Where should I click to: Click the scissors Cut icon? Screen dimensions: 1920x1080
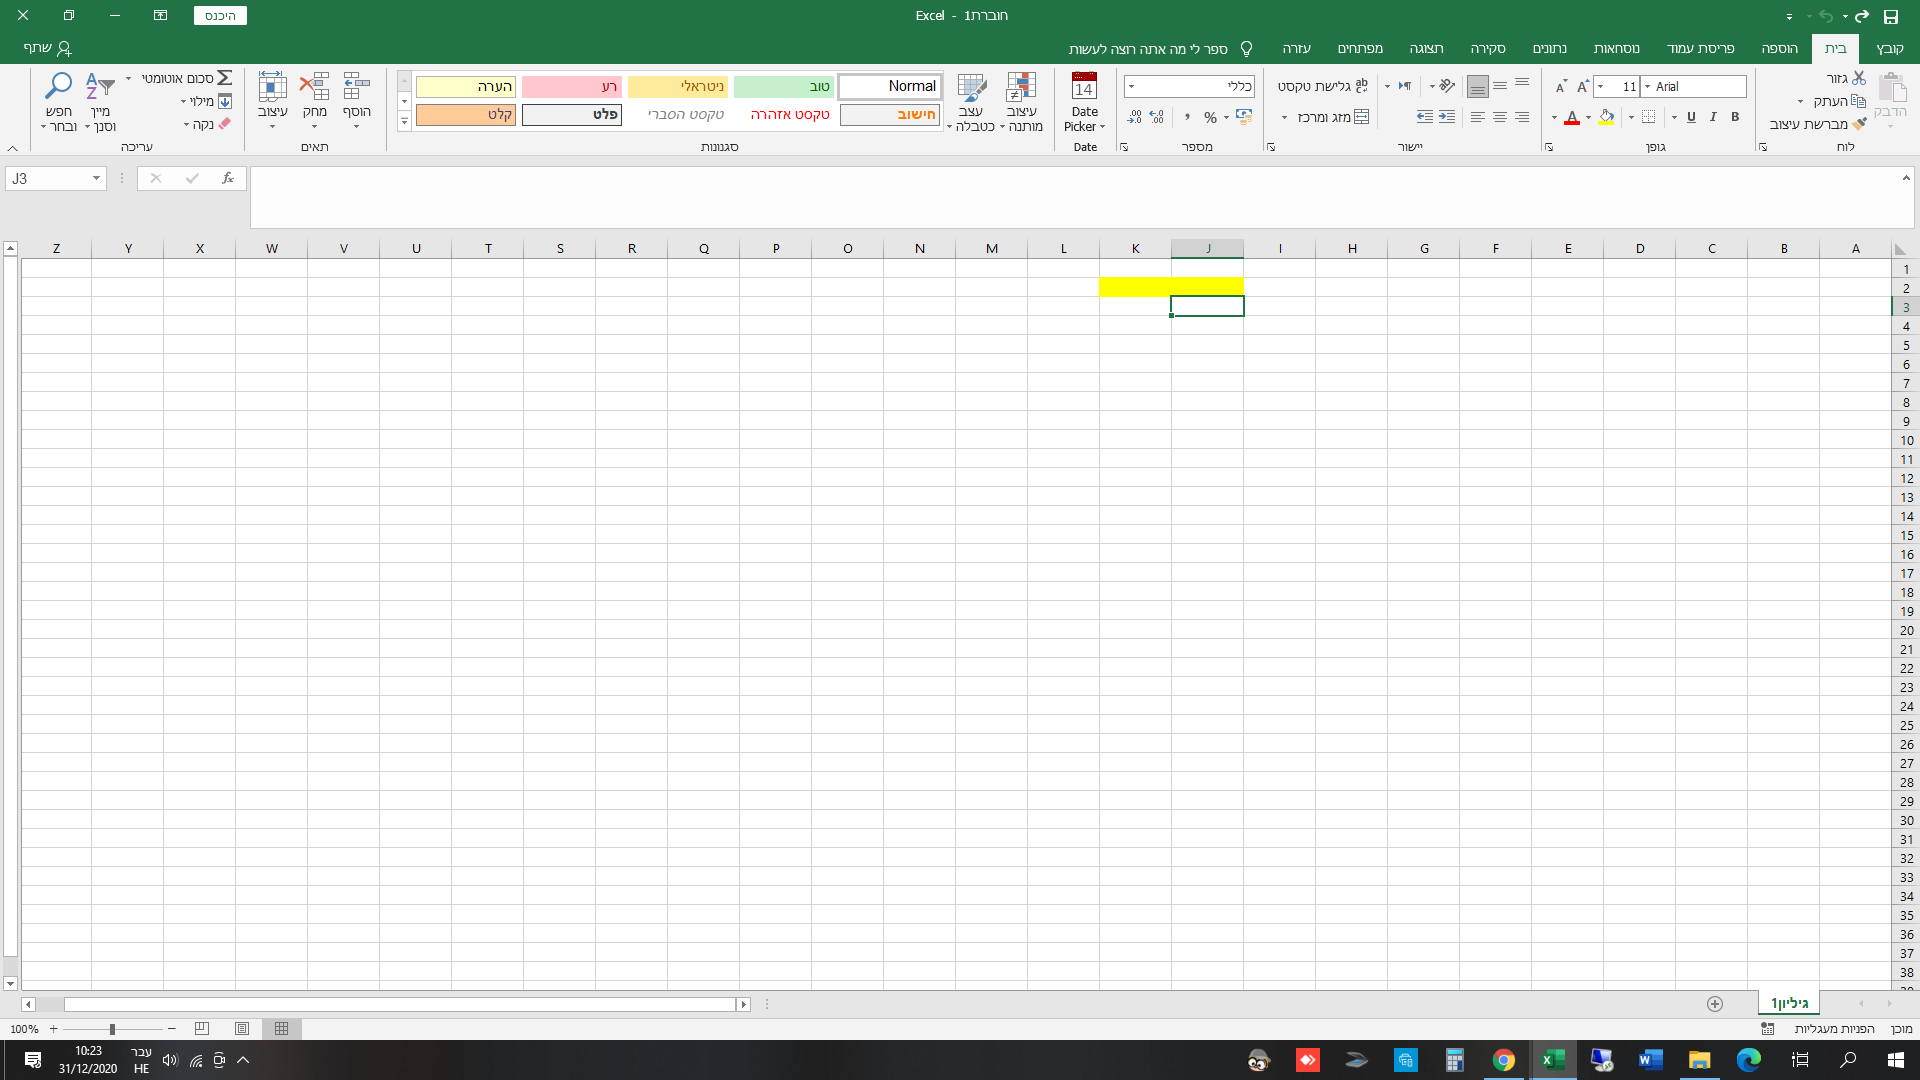1859,78
